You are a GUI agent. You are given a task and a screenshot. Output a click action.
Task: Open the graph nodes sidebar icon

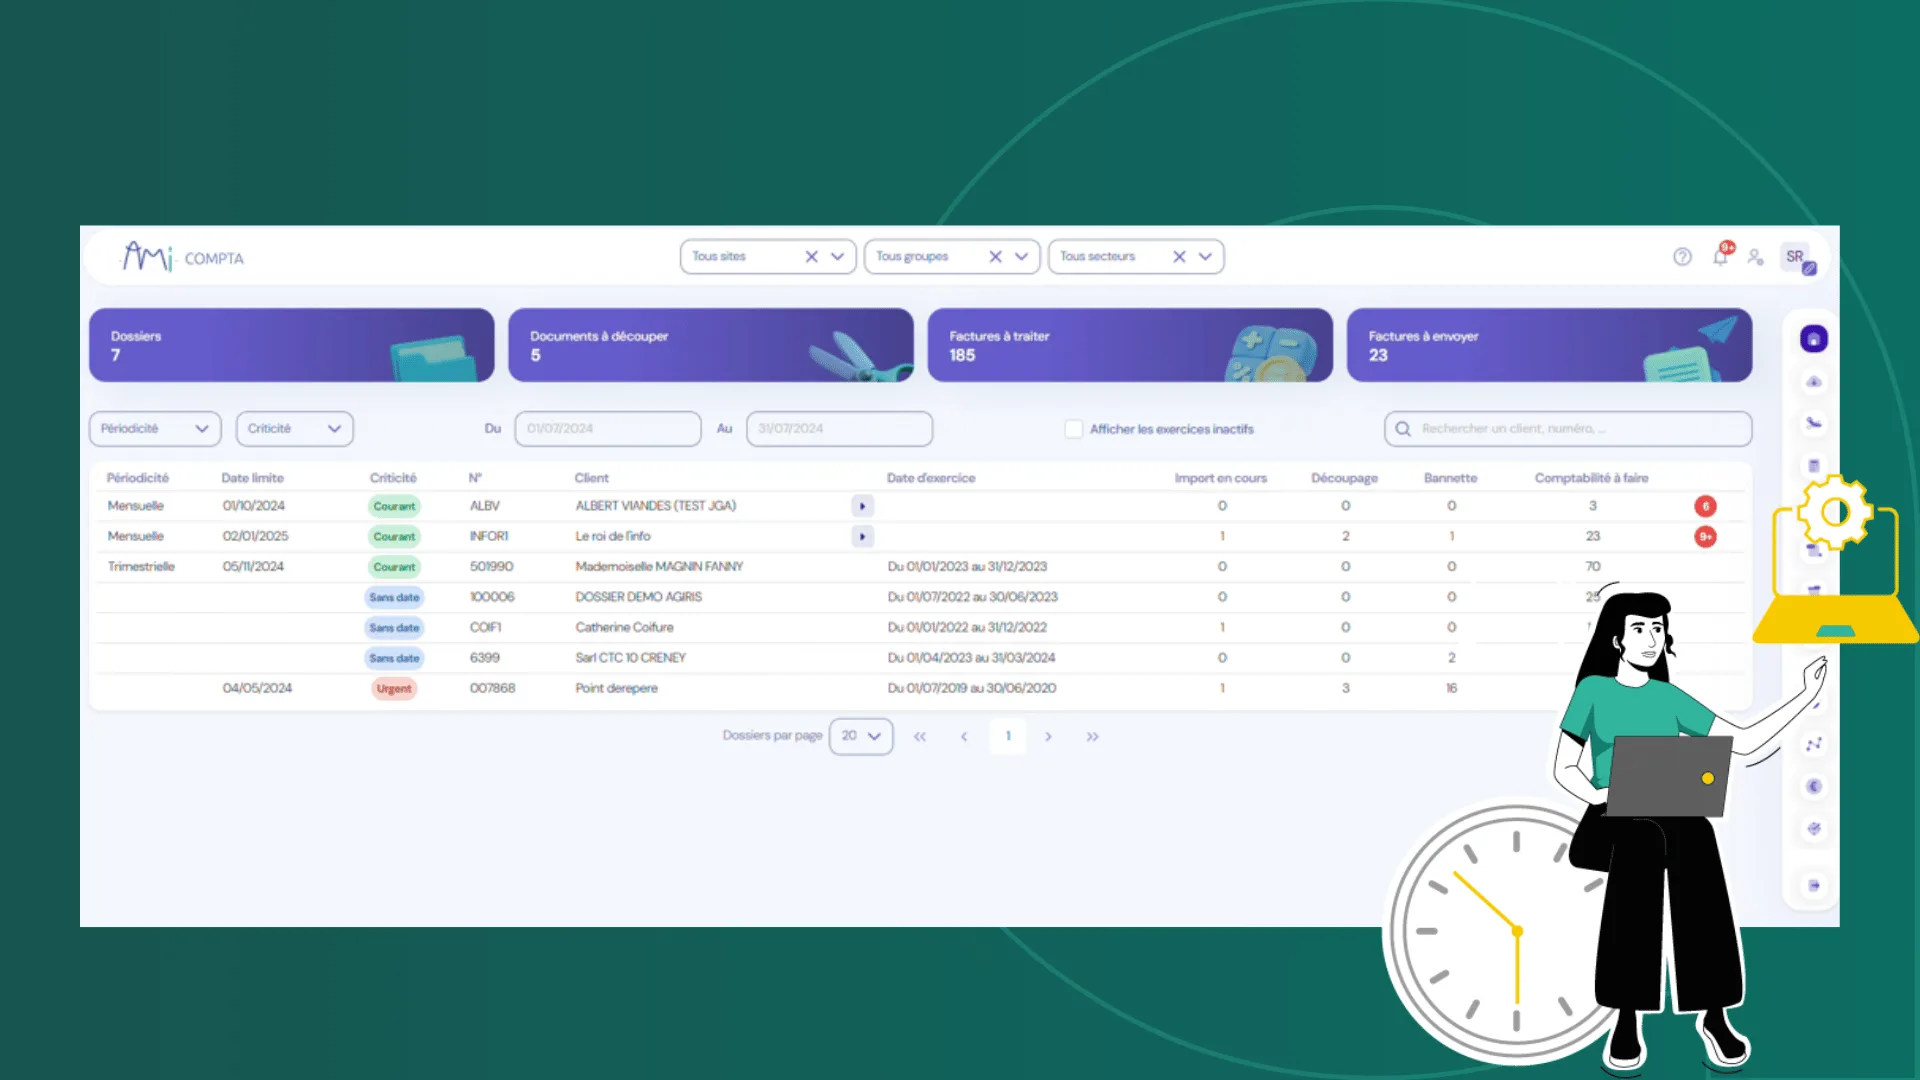[x=1813, y=744]
